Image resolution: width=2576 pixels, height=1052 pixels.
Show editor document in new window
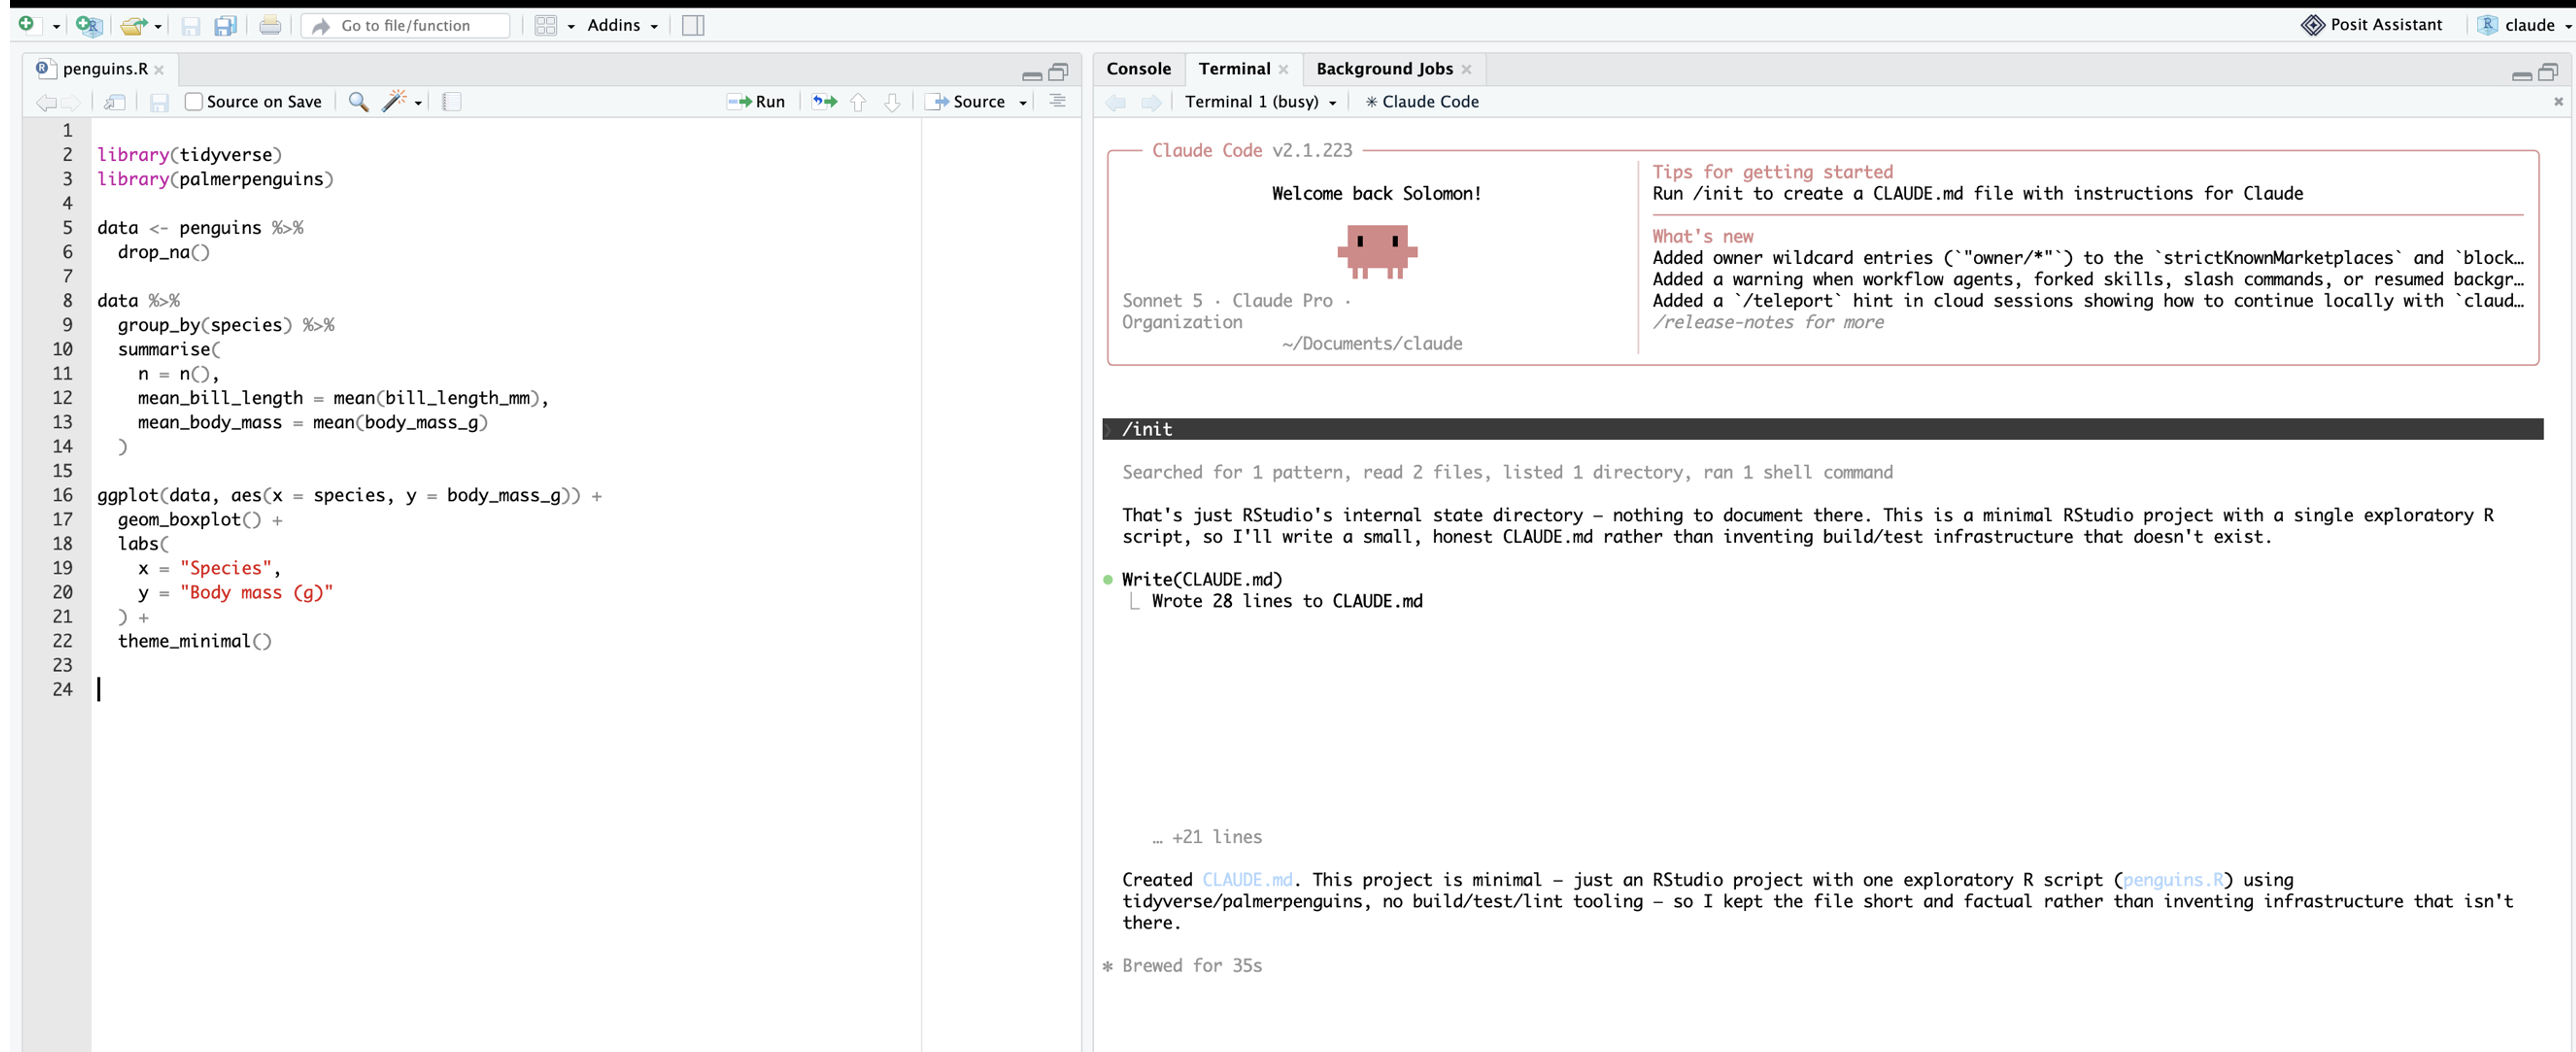[x=114, y=101]
